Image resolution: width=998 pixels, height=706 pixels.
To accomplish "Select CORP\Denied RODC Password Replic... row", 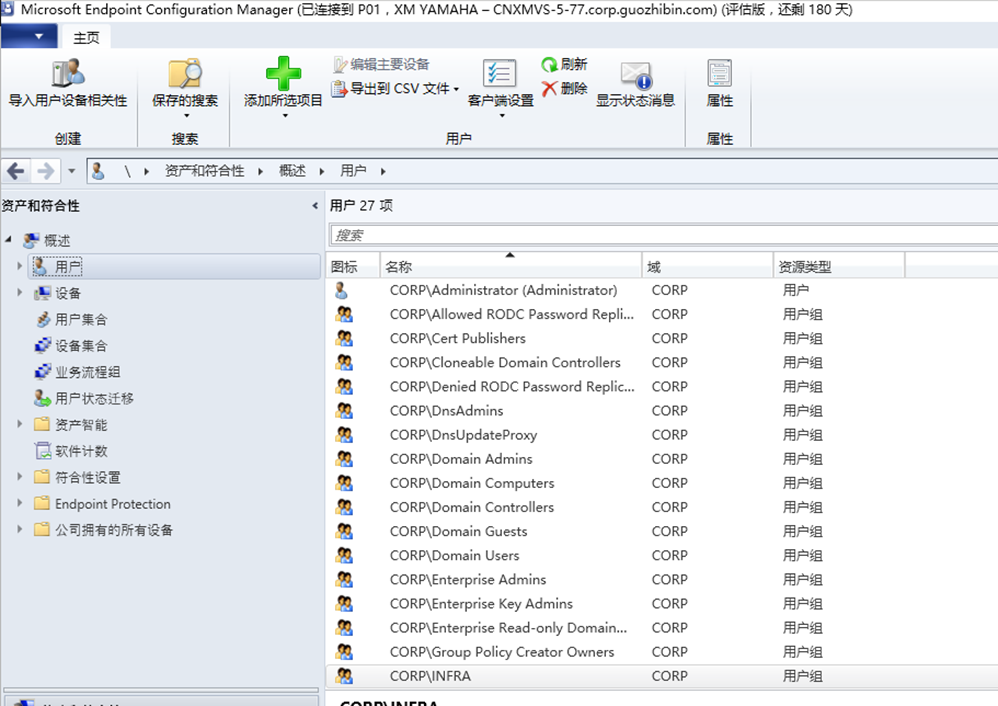I will (662, 386).
